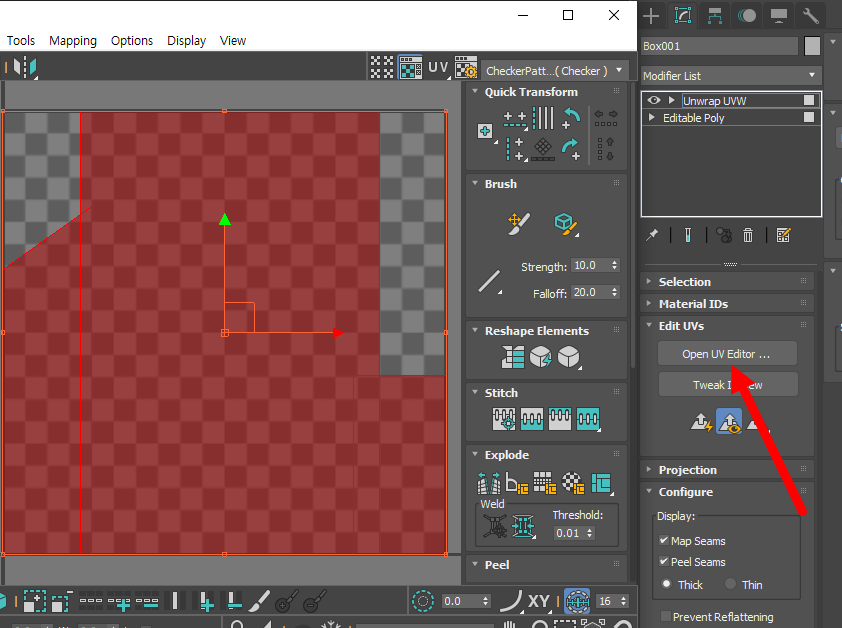Screen dimensions: 842x628
Task: Open the Options menu
Action: tap(132, 40)
